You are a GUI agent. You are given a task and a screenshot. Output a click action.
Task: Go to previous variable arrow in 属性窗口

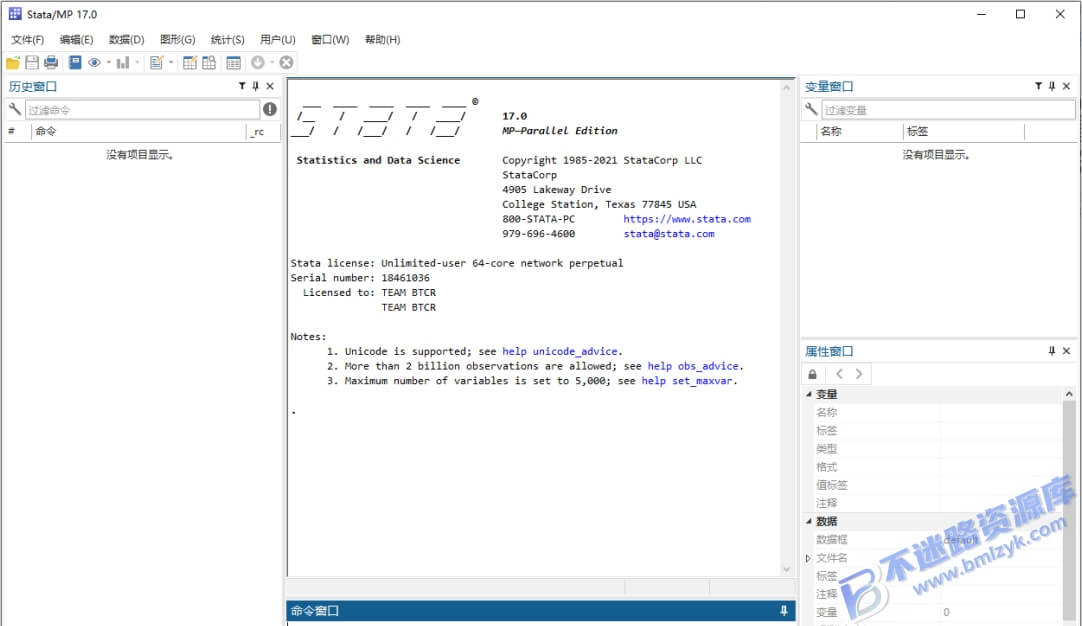[x=839, y=374]
